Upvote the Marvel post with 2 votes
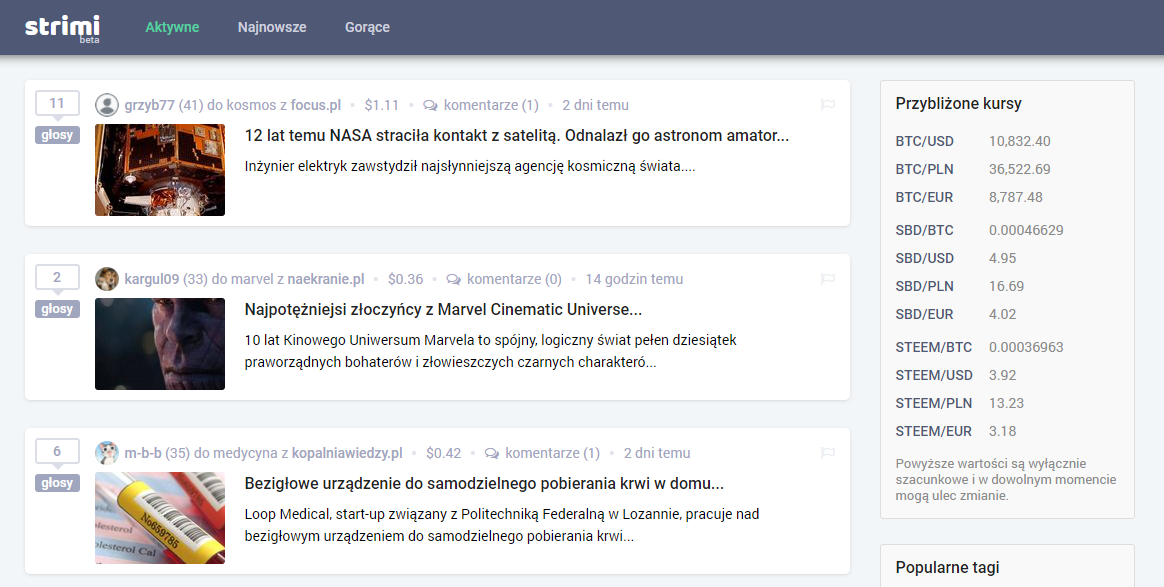 pos(57,278)
